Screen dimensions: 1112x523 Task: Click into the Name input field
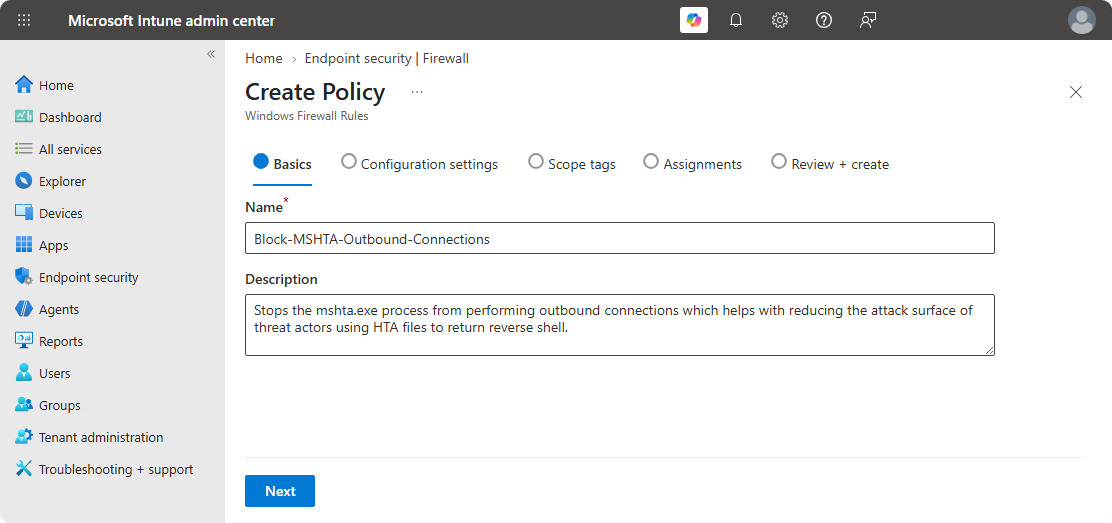620,238
